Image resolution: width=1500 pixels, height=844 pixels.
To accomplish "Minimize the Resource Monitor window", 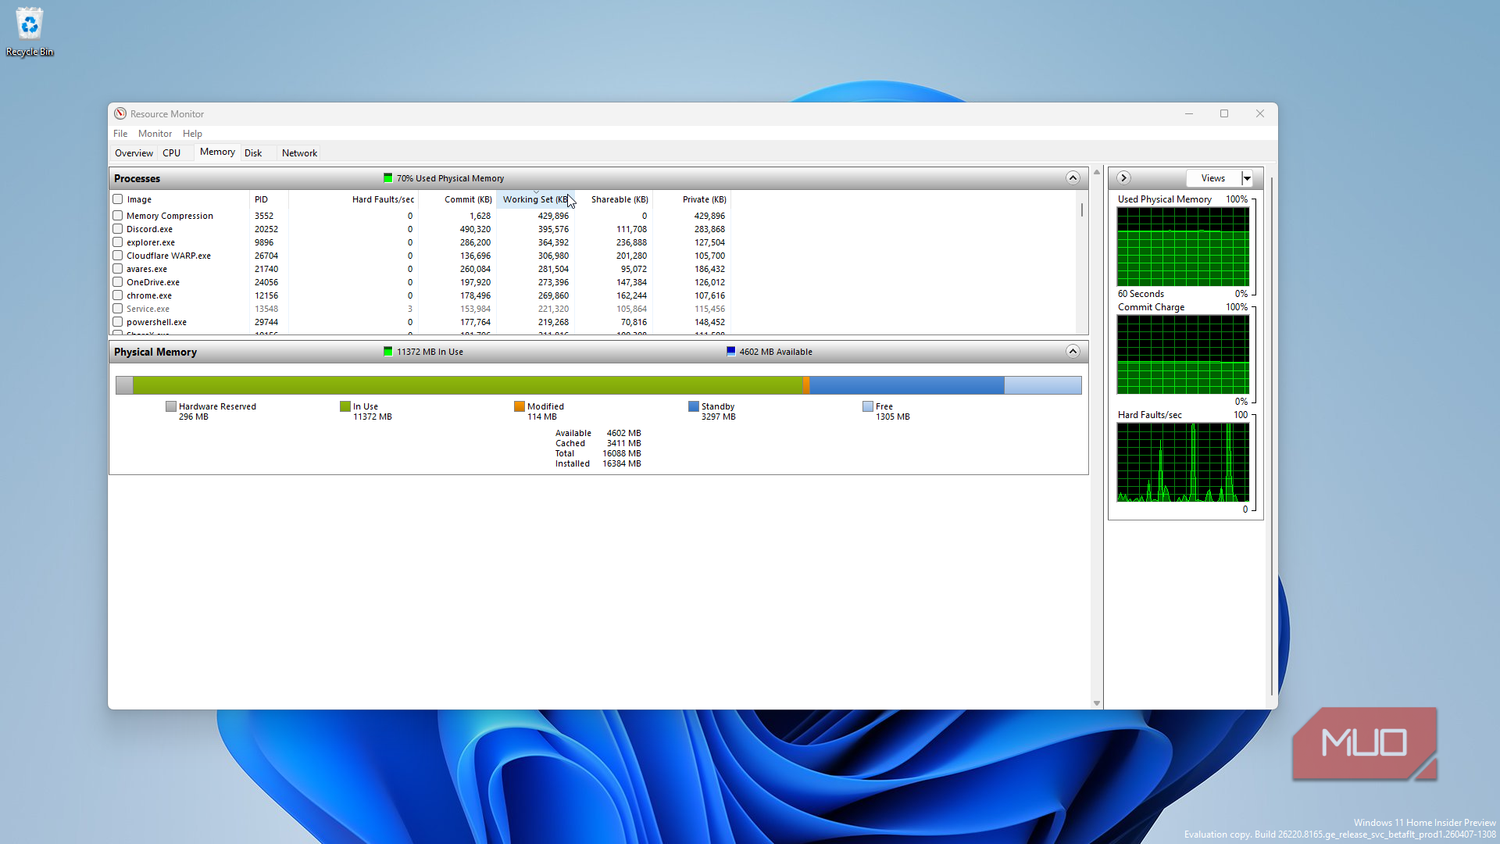I will 1189,114.
